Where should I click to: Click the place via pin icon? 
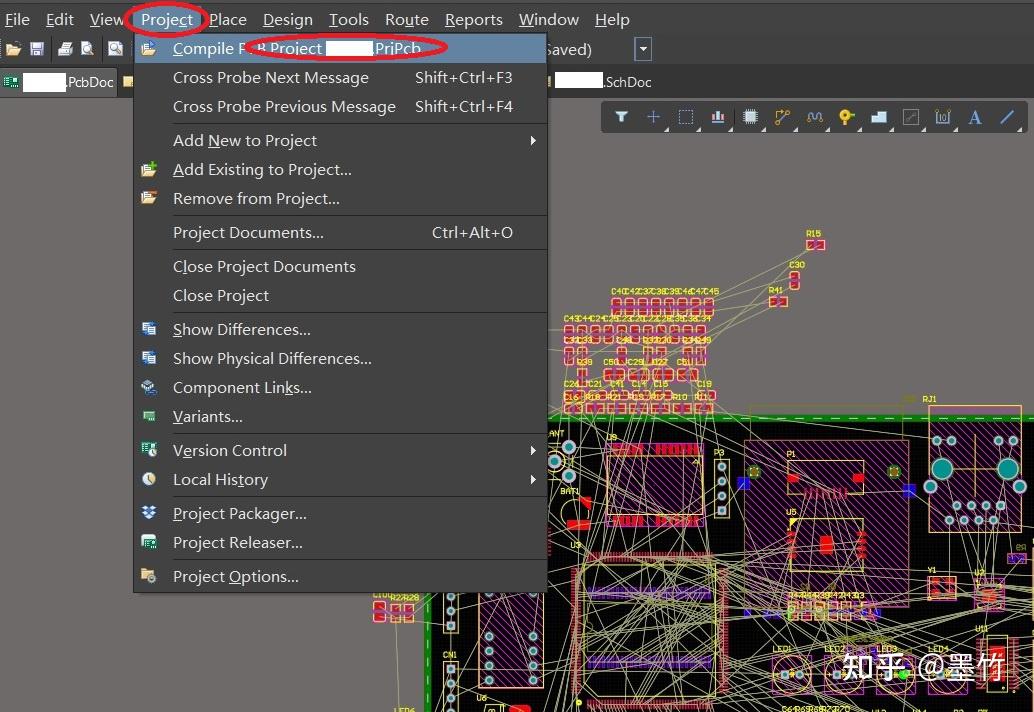(846, 117)
